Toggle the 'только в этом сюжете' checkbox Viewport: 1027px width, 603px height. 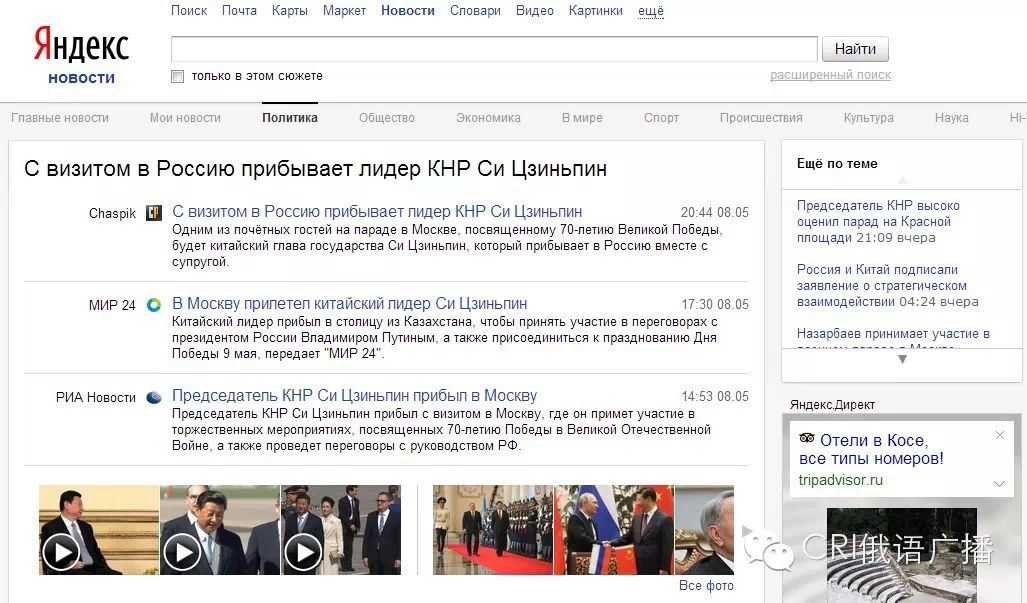click(x=177, y=77)
